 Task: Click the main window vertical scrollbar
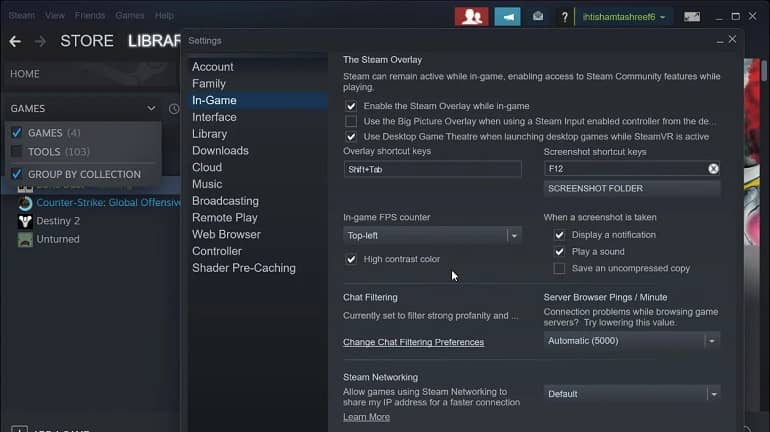click(764, 71)
